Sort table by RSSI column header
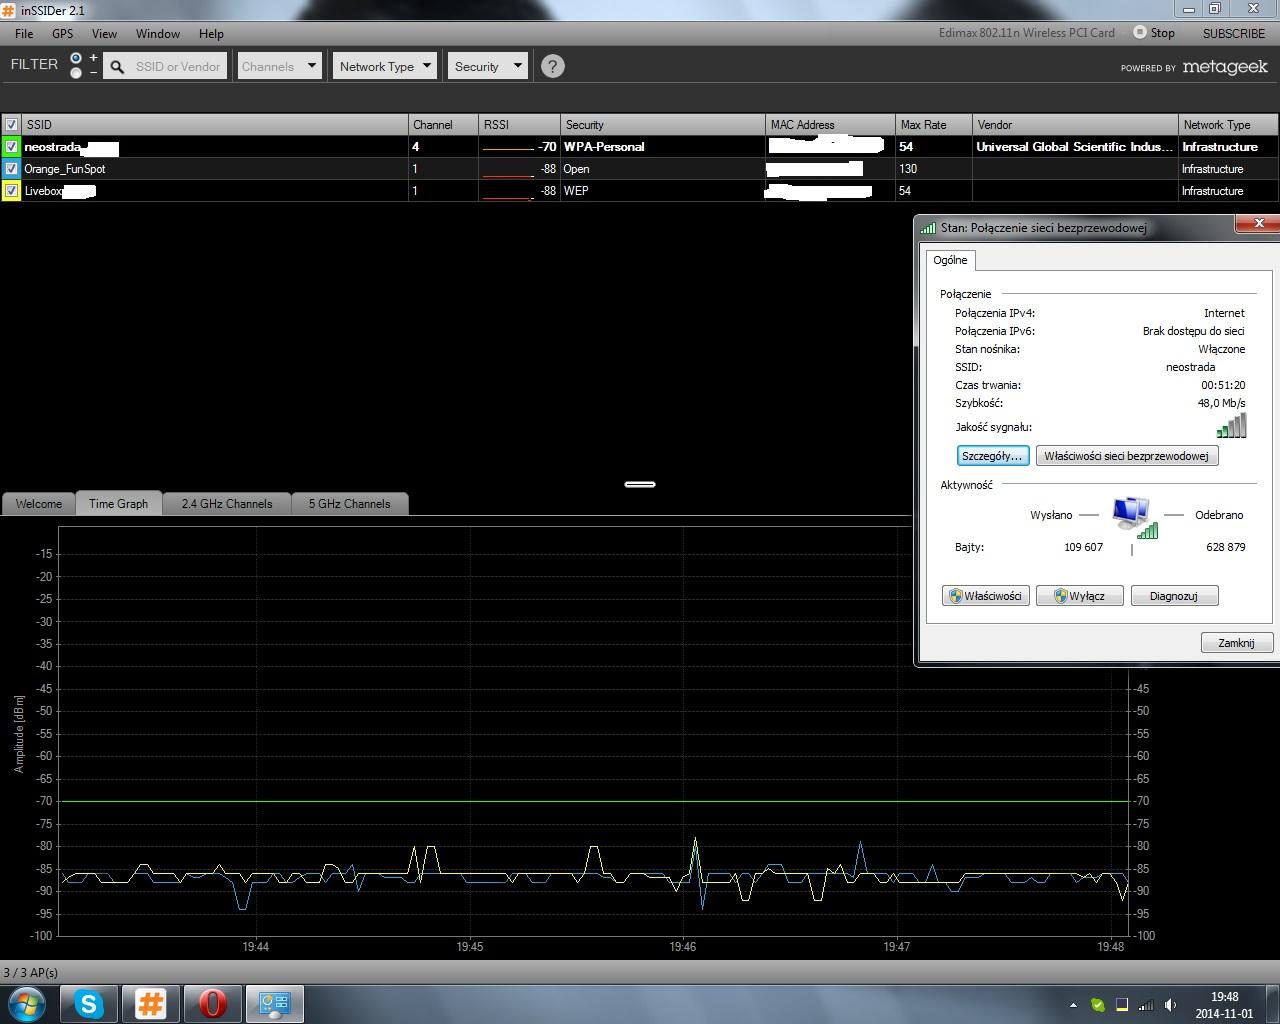 tap(519, 125)
